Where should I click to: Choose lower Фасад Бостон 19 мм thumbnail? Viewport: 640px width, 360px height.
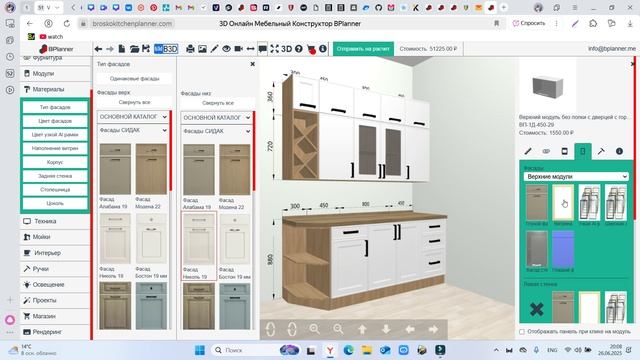coord(235,239)
